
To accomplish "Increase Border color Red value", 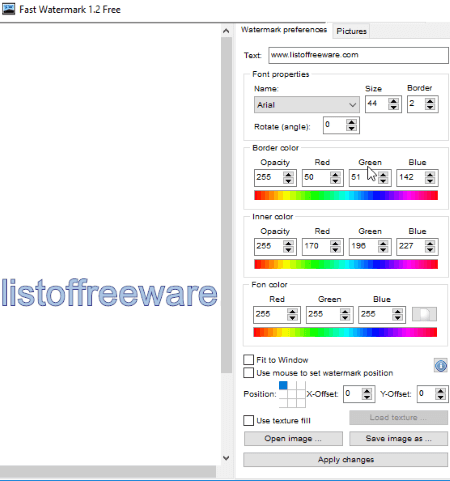I will [335, 174].
